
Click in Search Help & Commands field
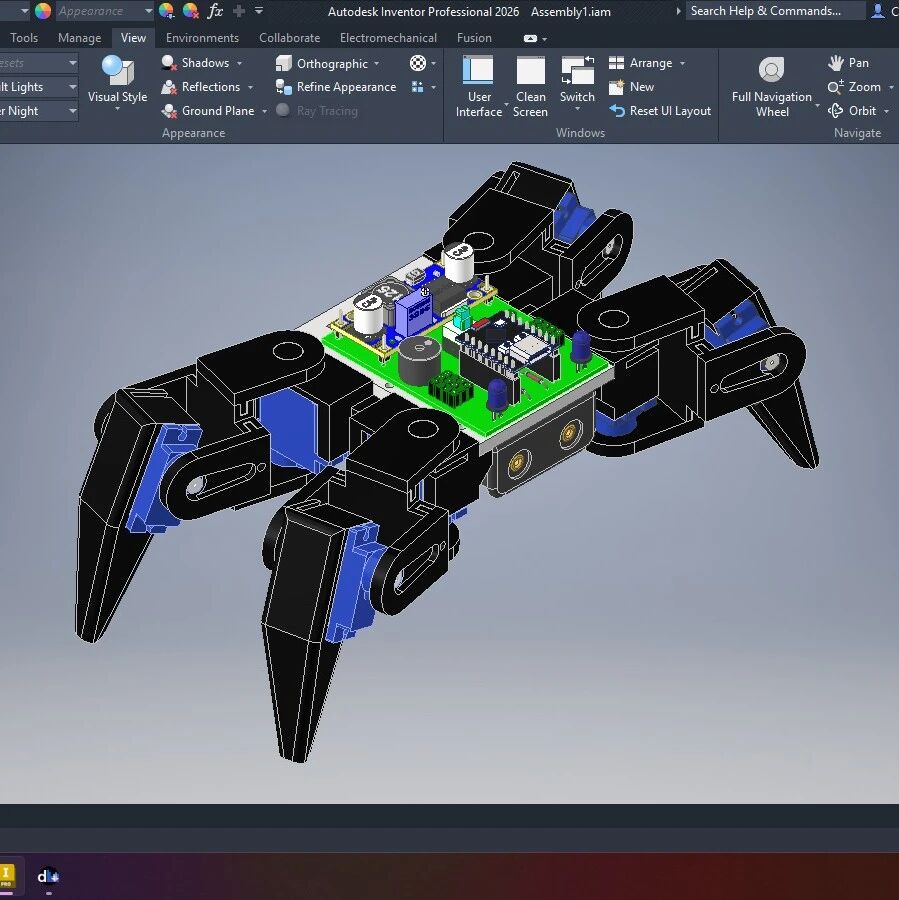(x=775, y=11)
